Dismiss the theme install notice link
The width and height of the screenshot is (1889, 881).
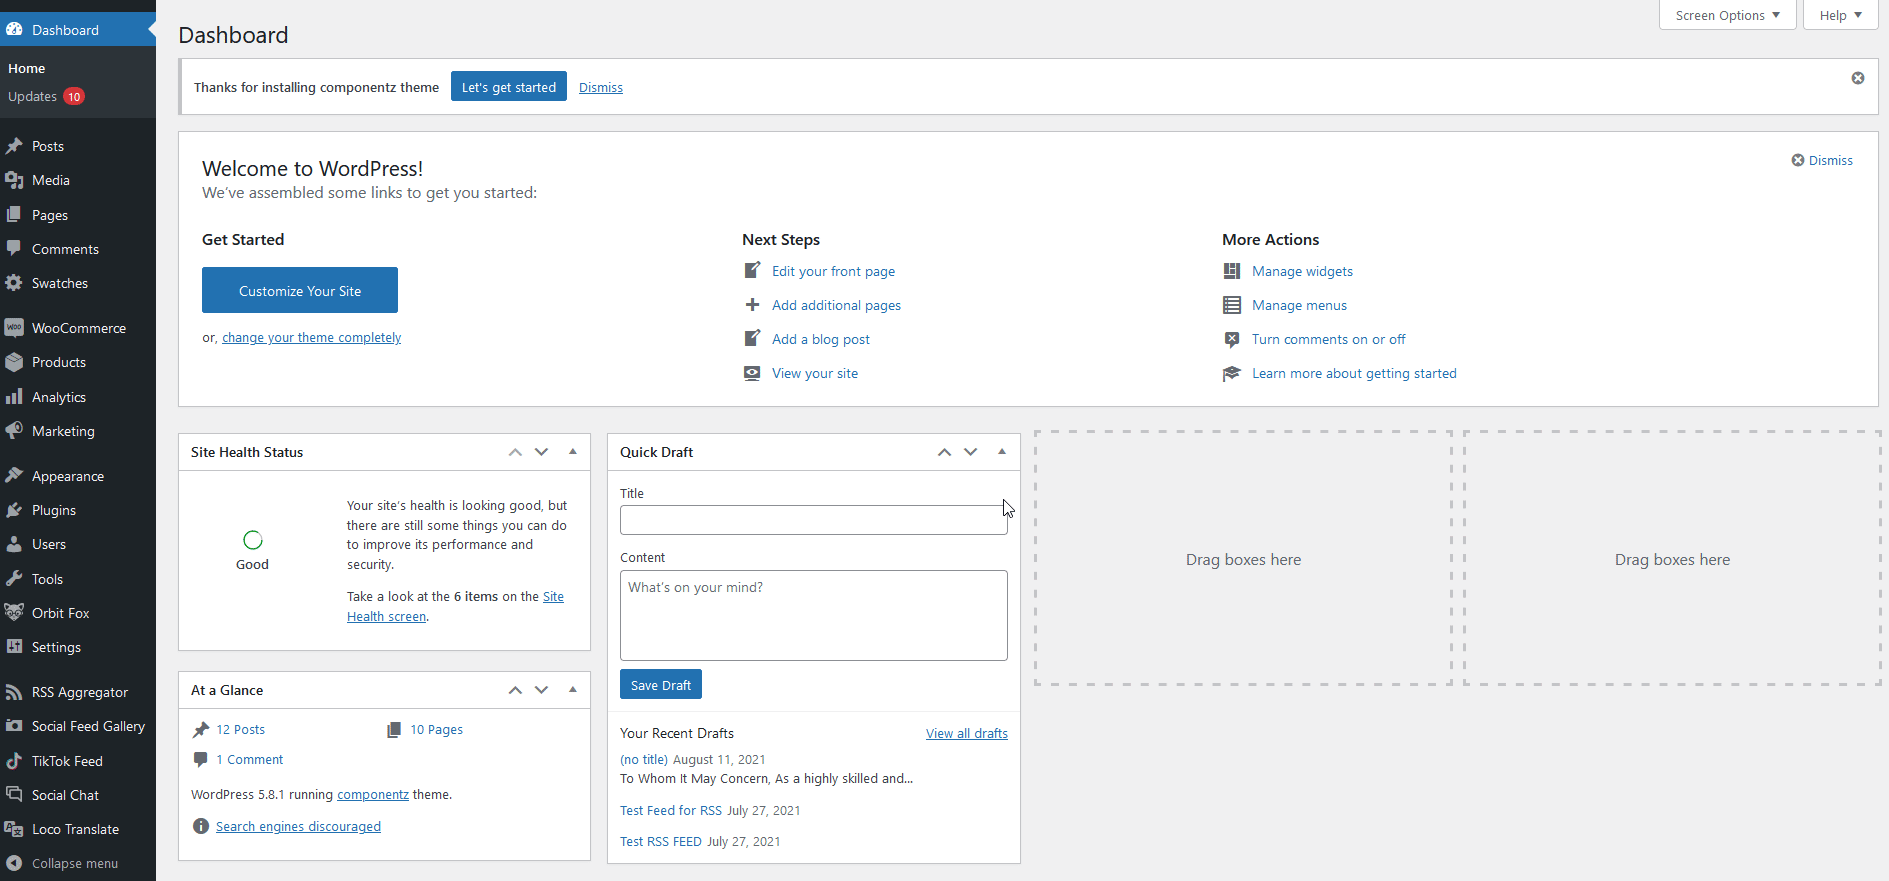coord(601,88)
